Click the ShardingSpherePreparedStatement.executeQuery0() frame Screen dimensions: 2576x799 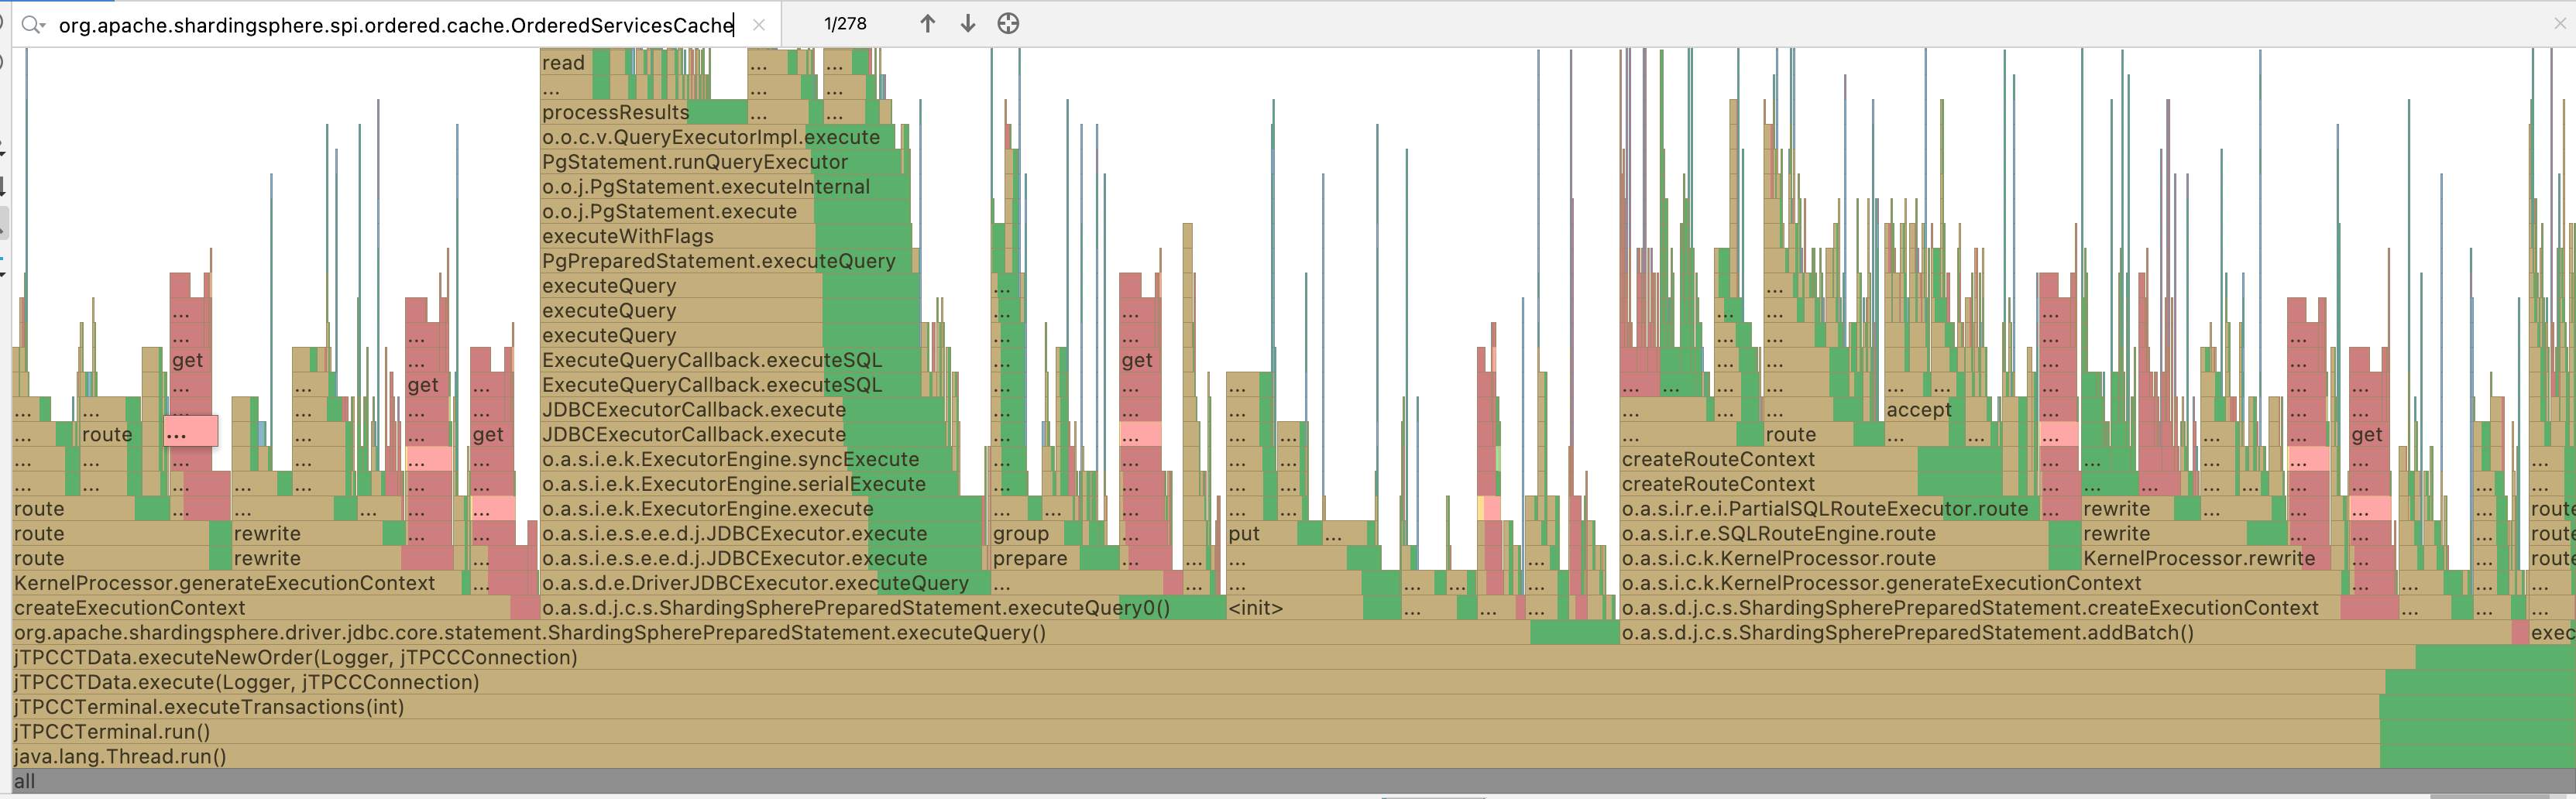pos(883,608)
